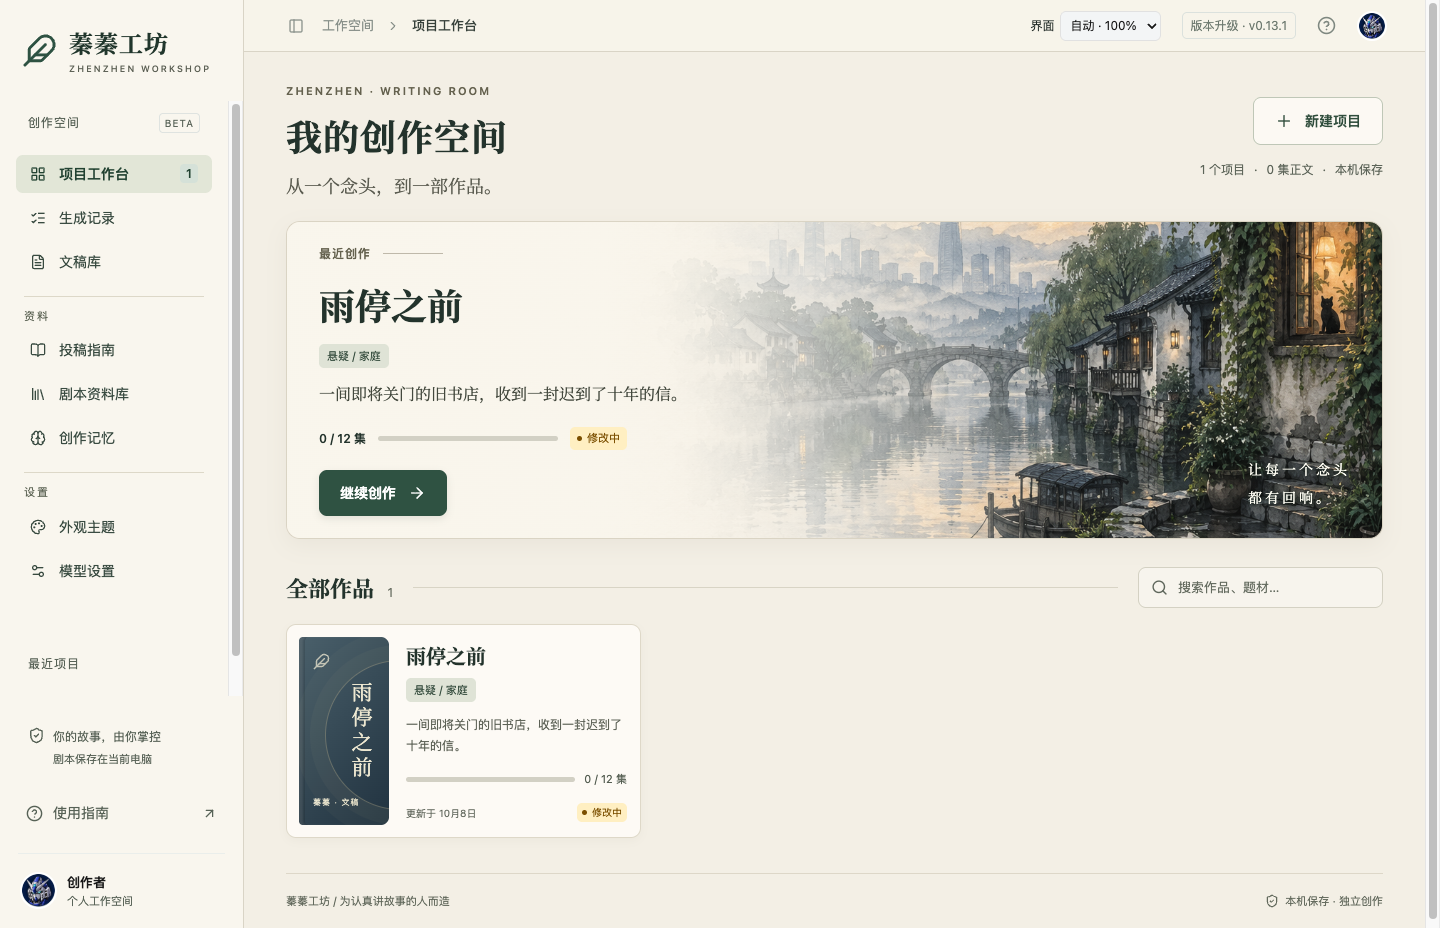The height and width of the screenshot is (928, 1440).
Task: Click the plus icon in 新建项目
Action: [1284, 121]
